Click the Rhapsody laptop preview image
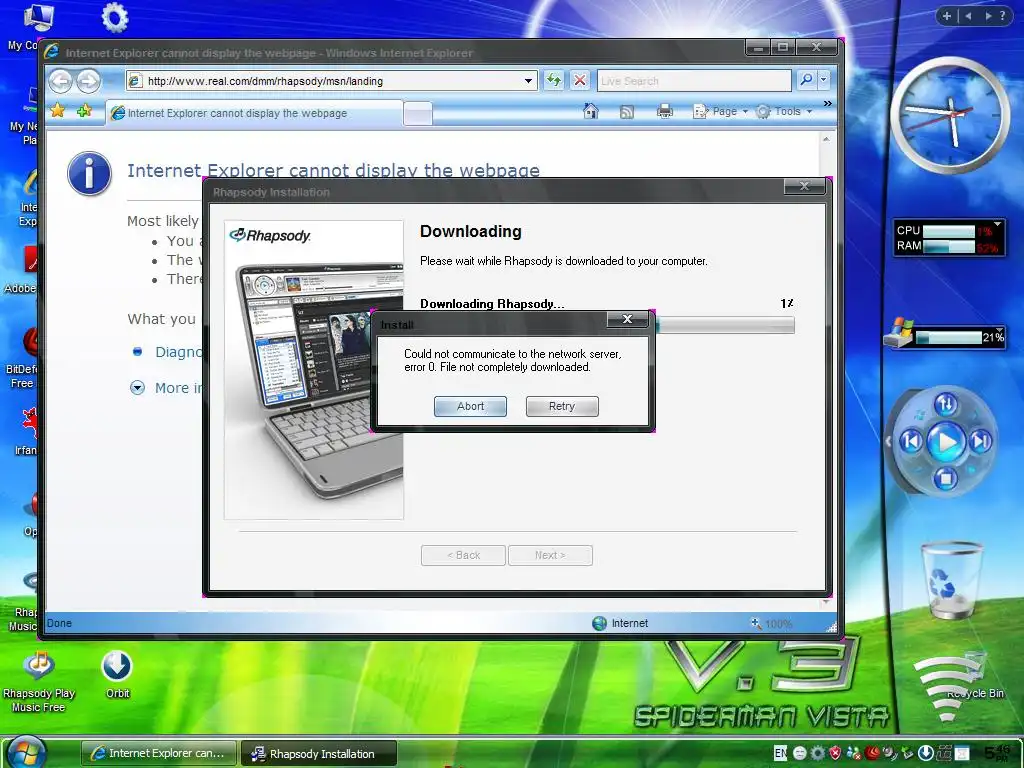The height and width of the screenshot is (768, 1024). click(318, 382)
